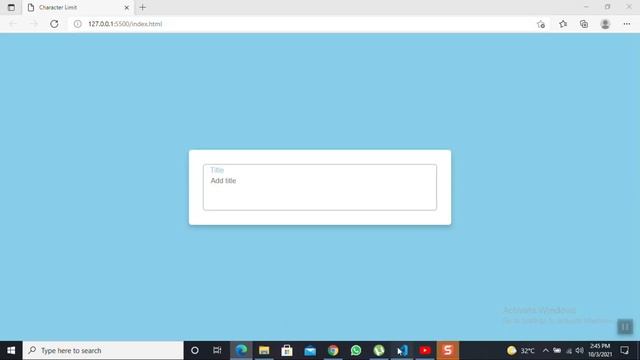Launch Google Chrome from the taskbar
The image size is (640, 360).
coord(333,350)
